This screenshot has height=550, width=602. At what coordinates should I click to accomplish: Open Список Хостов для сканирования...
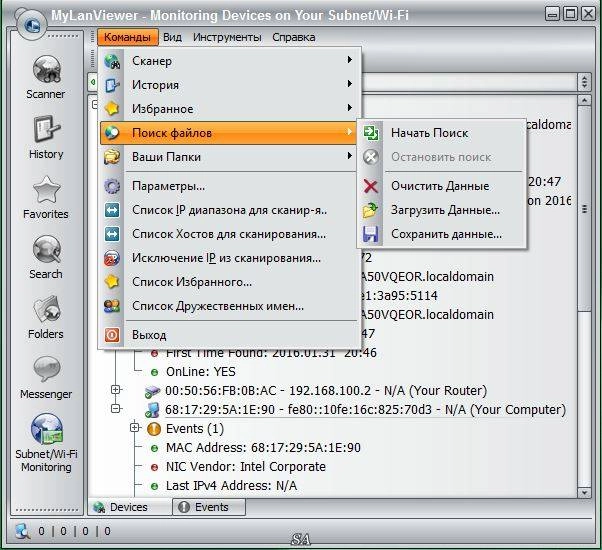pos(228,234)
